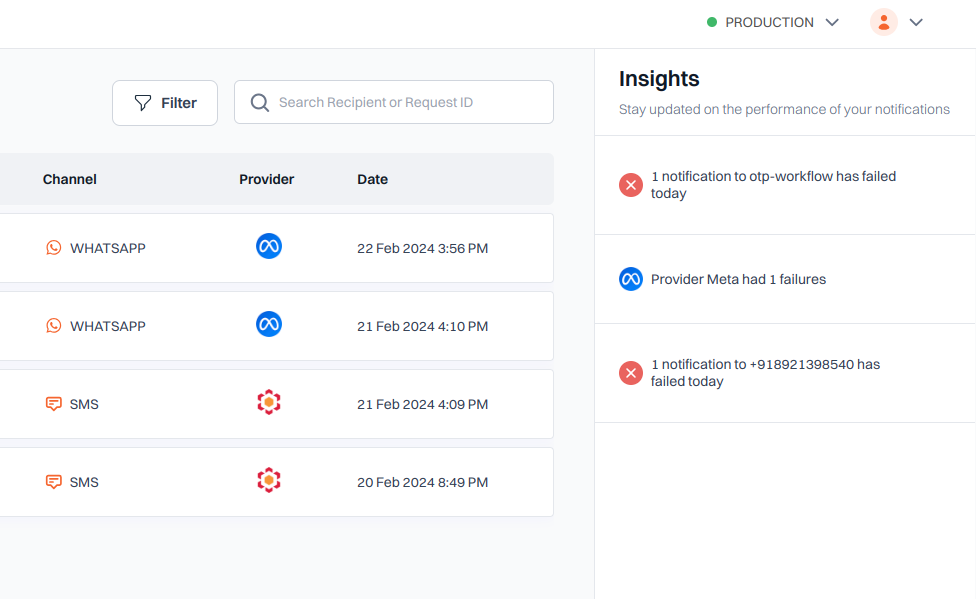Click the user avatar icon
This screenshot has height=599, width=976.
point(883,22)
